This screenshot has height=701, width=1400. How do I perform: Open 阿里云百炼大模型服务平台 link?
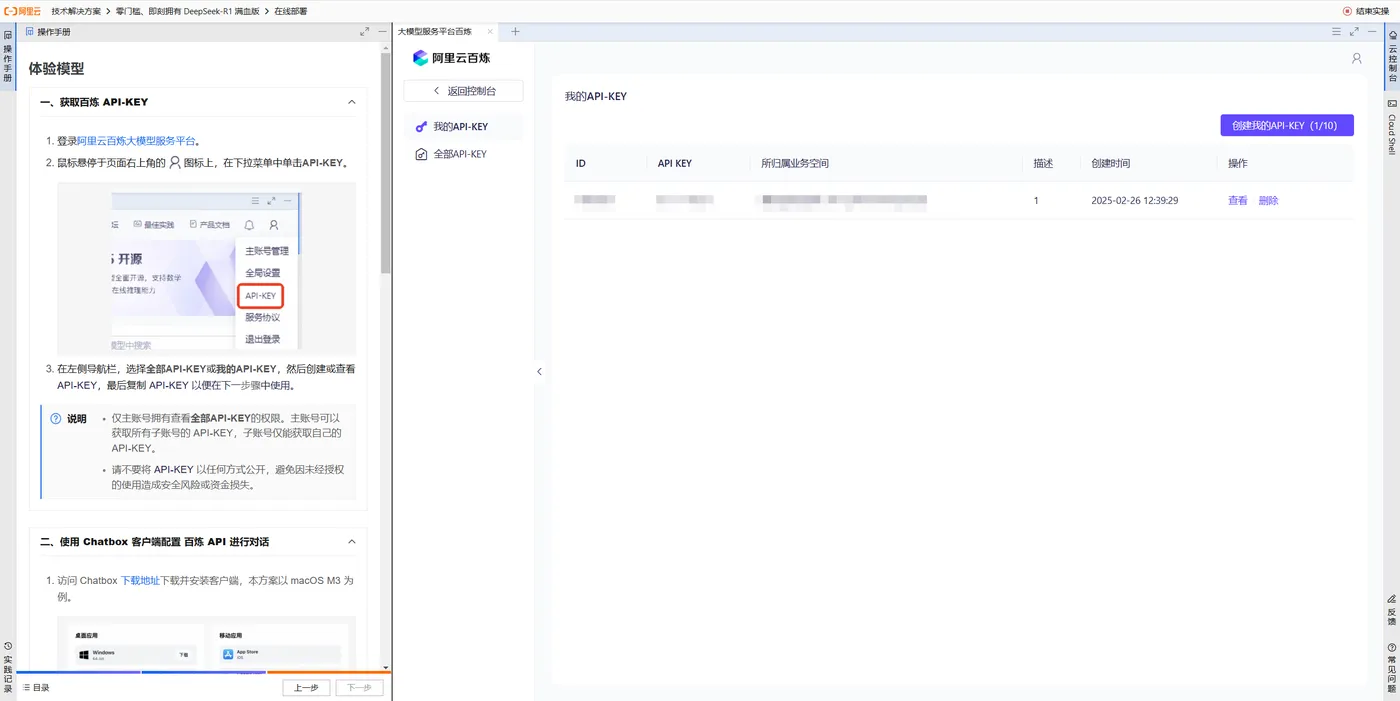coord(136,141)
